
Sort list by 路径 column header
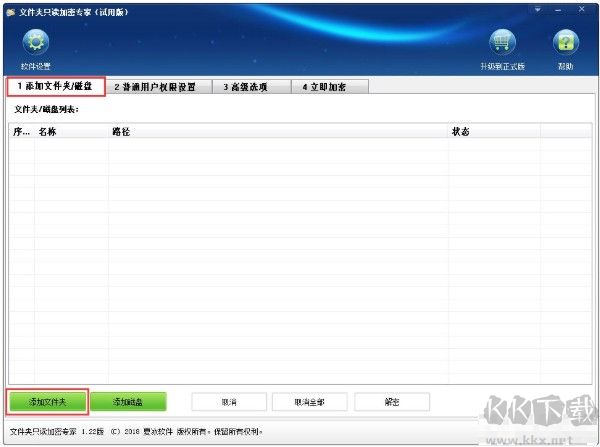[278, 132]
